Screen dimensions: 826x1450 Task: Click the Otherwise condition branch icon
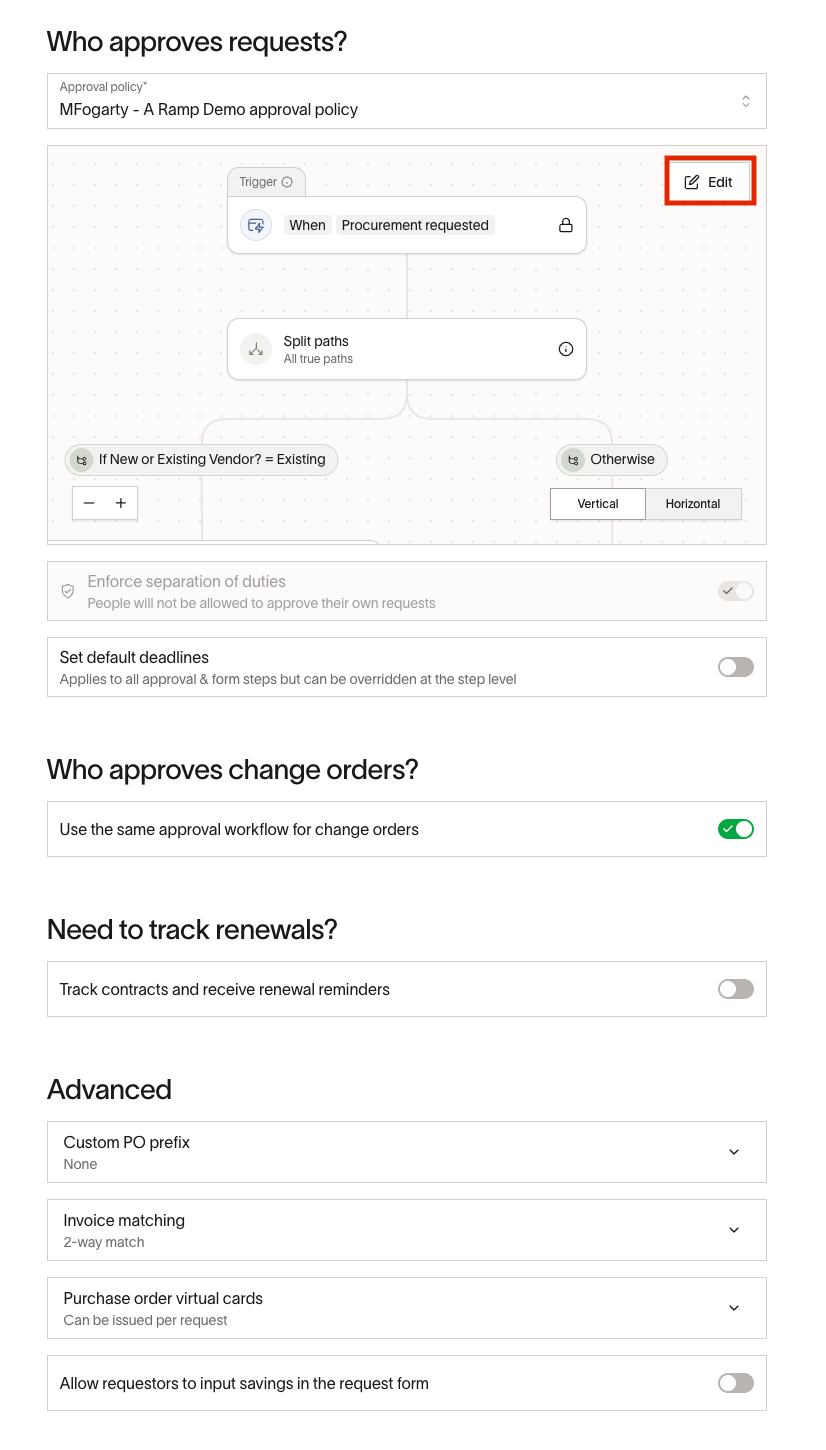tap(573, 460)
